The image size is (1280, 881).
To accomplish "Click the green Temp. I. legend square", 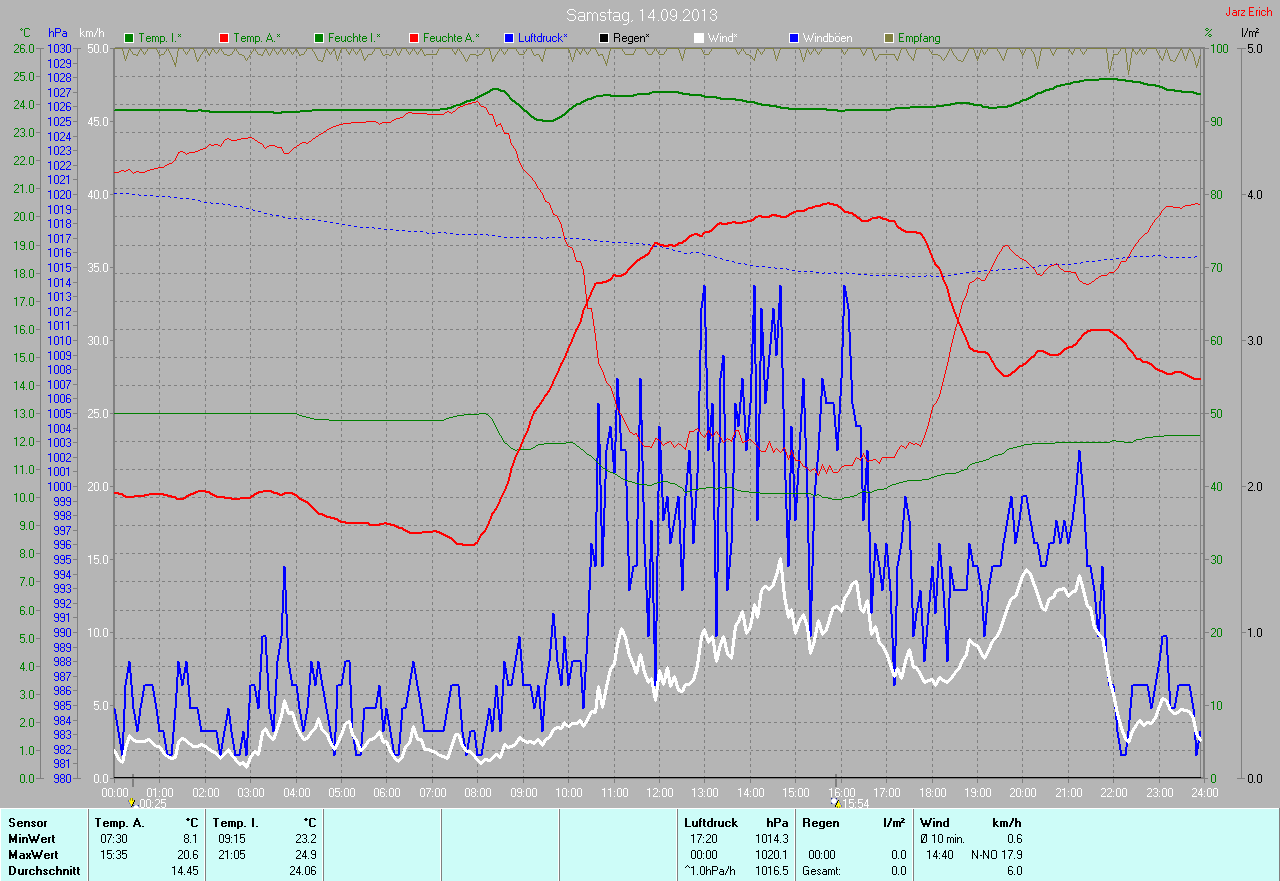I will [128, 38].
